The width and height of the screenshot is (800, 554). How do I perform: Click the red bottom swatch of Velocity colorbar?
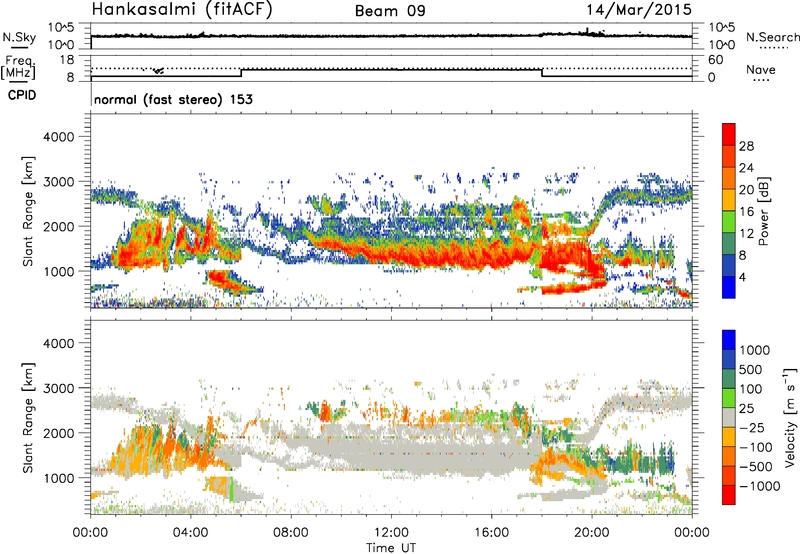pos(729,495)
